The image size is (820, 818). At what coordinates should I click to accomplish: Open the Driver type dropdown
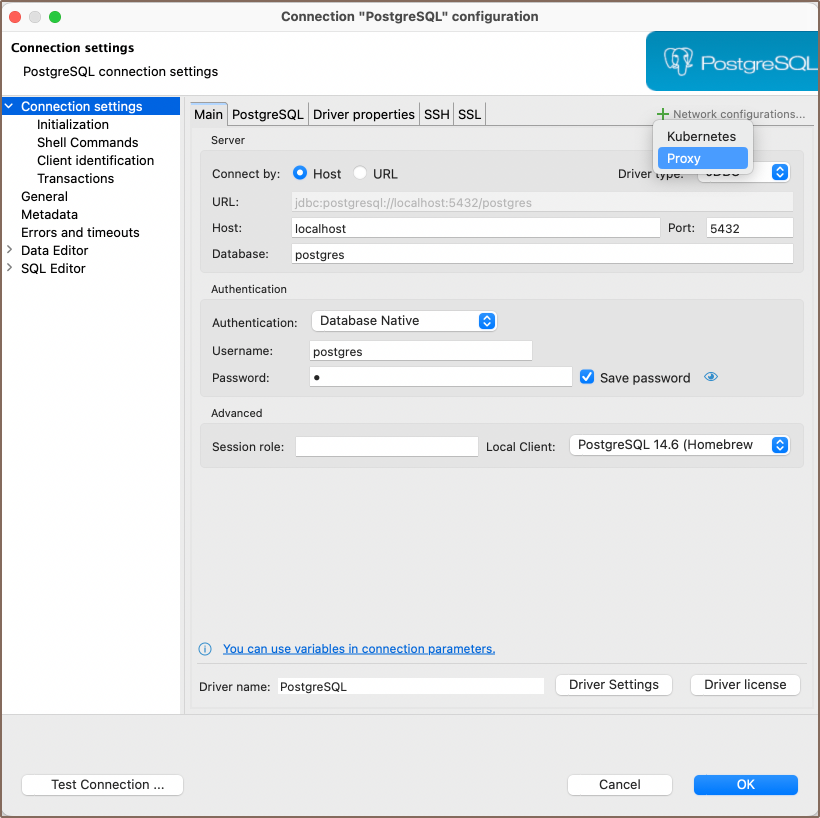[x=780, y=172]
